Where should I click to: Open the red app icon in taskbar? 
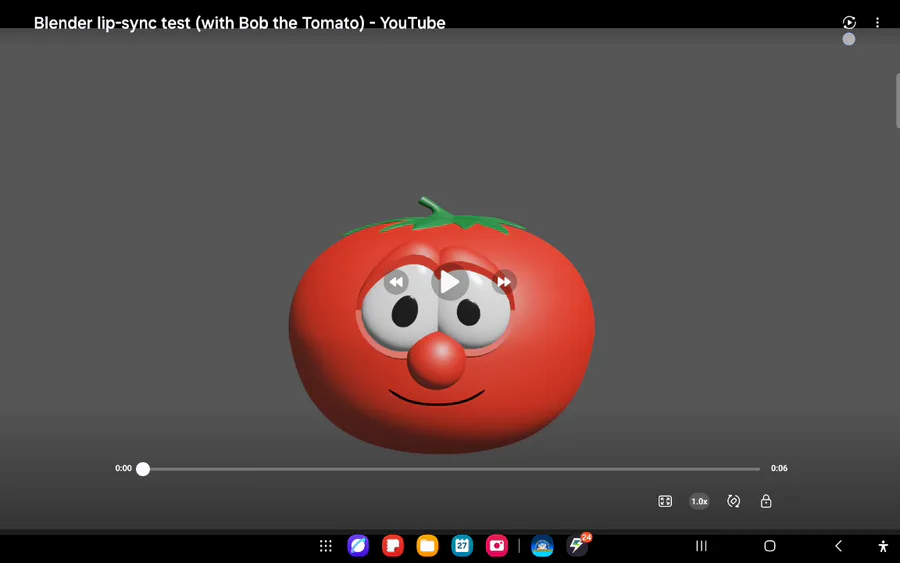coord(393,546)
